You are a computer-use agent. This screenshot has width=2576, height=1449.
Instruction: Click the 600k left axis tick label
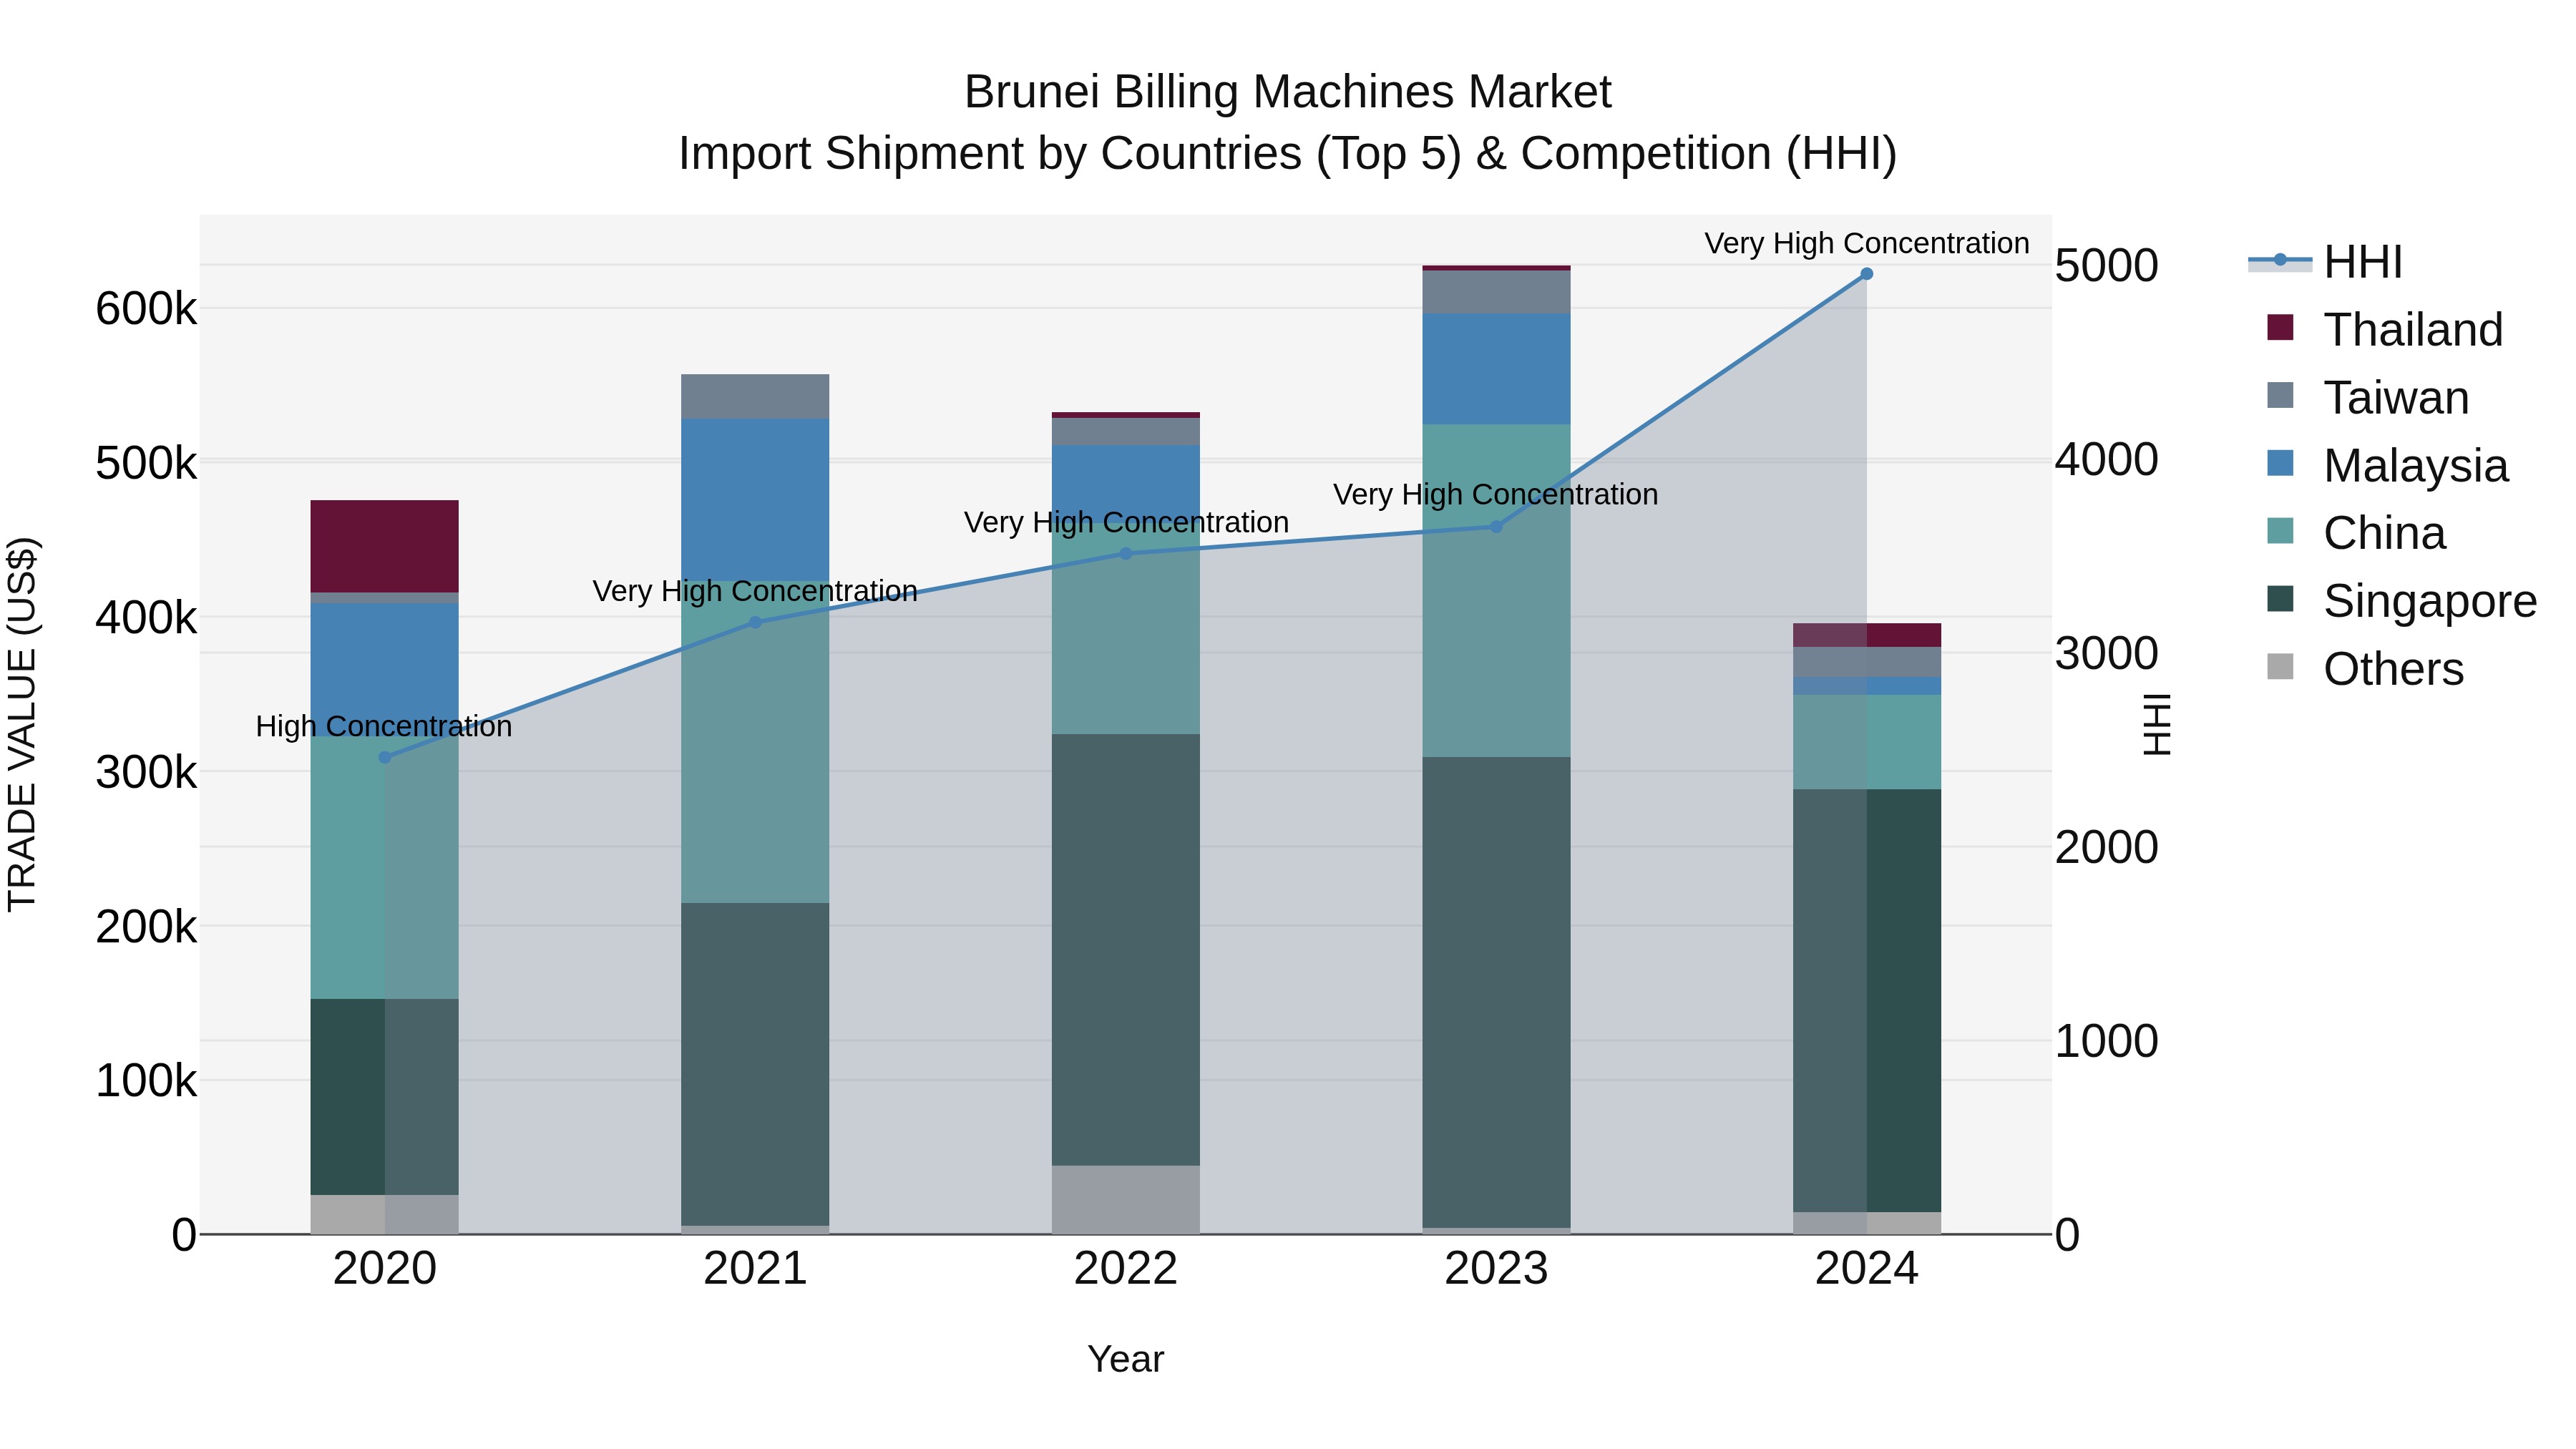tap(146, 309)
